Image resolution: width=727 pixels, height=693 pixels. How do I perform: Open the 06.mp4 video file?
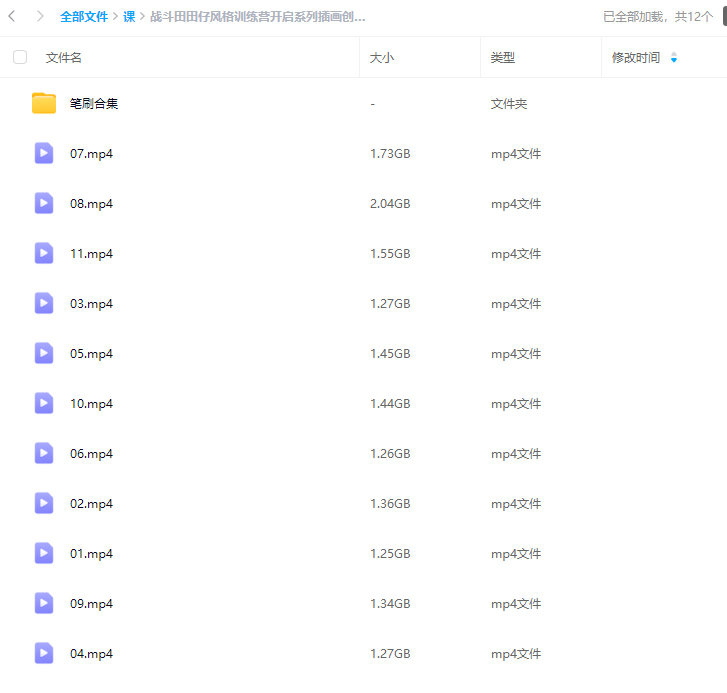[91, 454]
